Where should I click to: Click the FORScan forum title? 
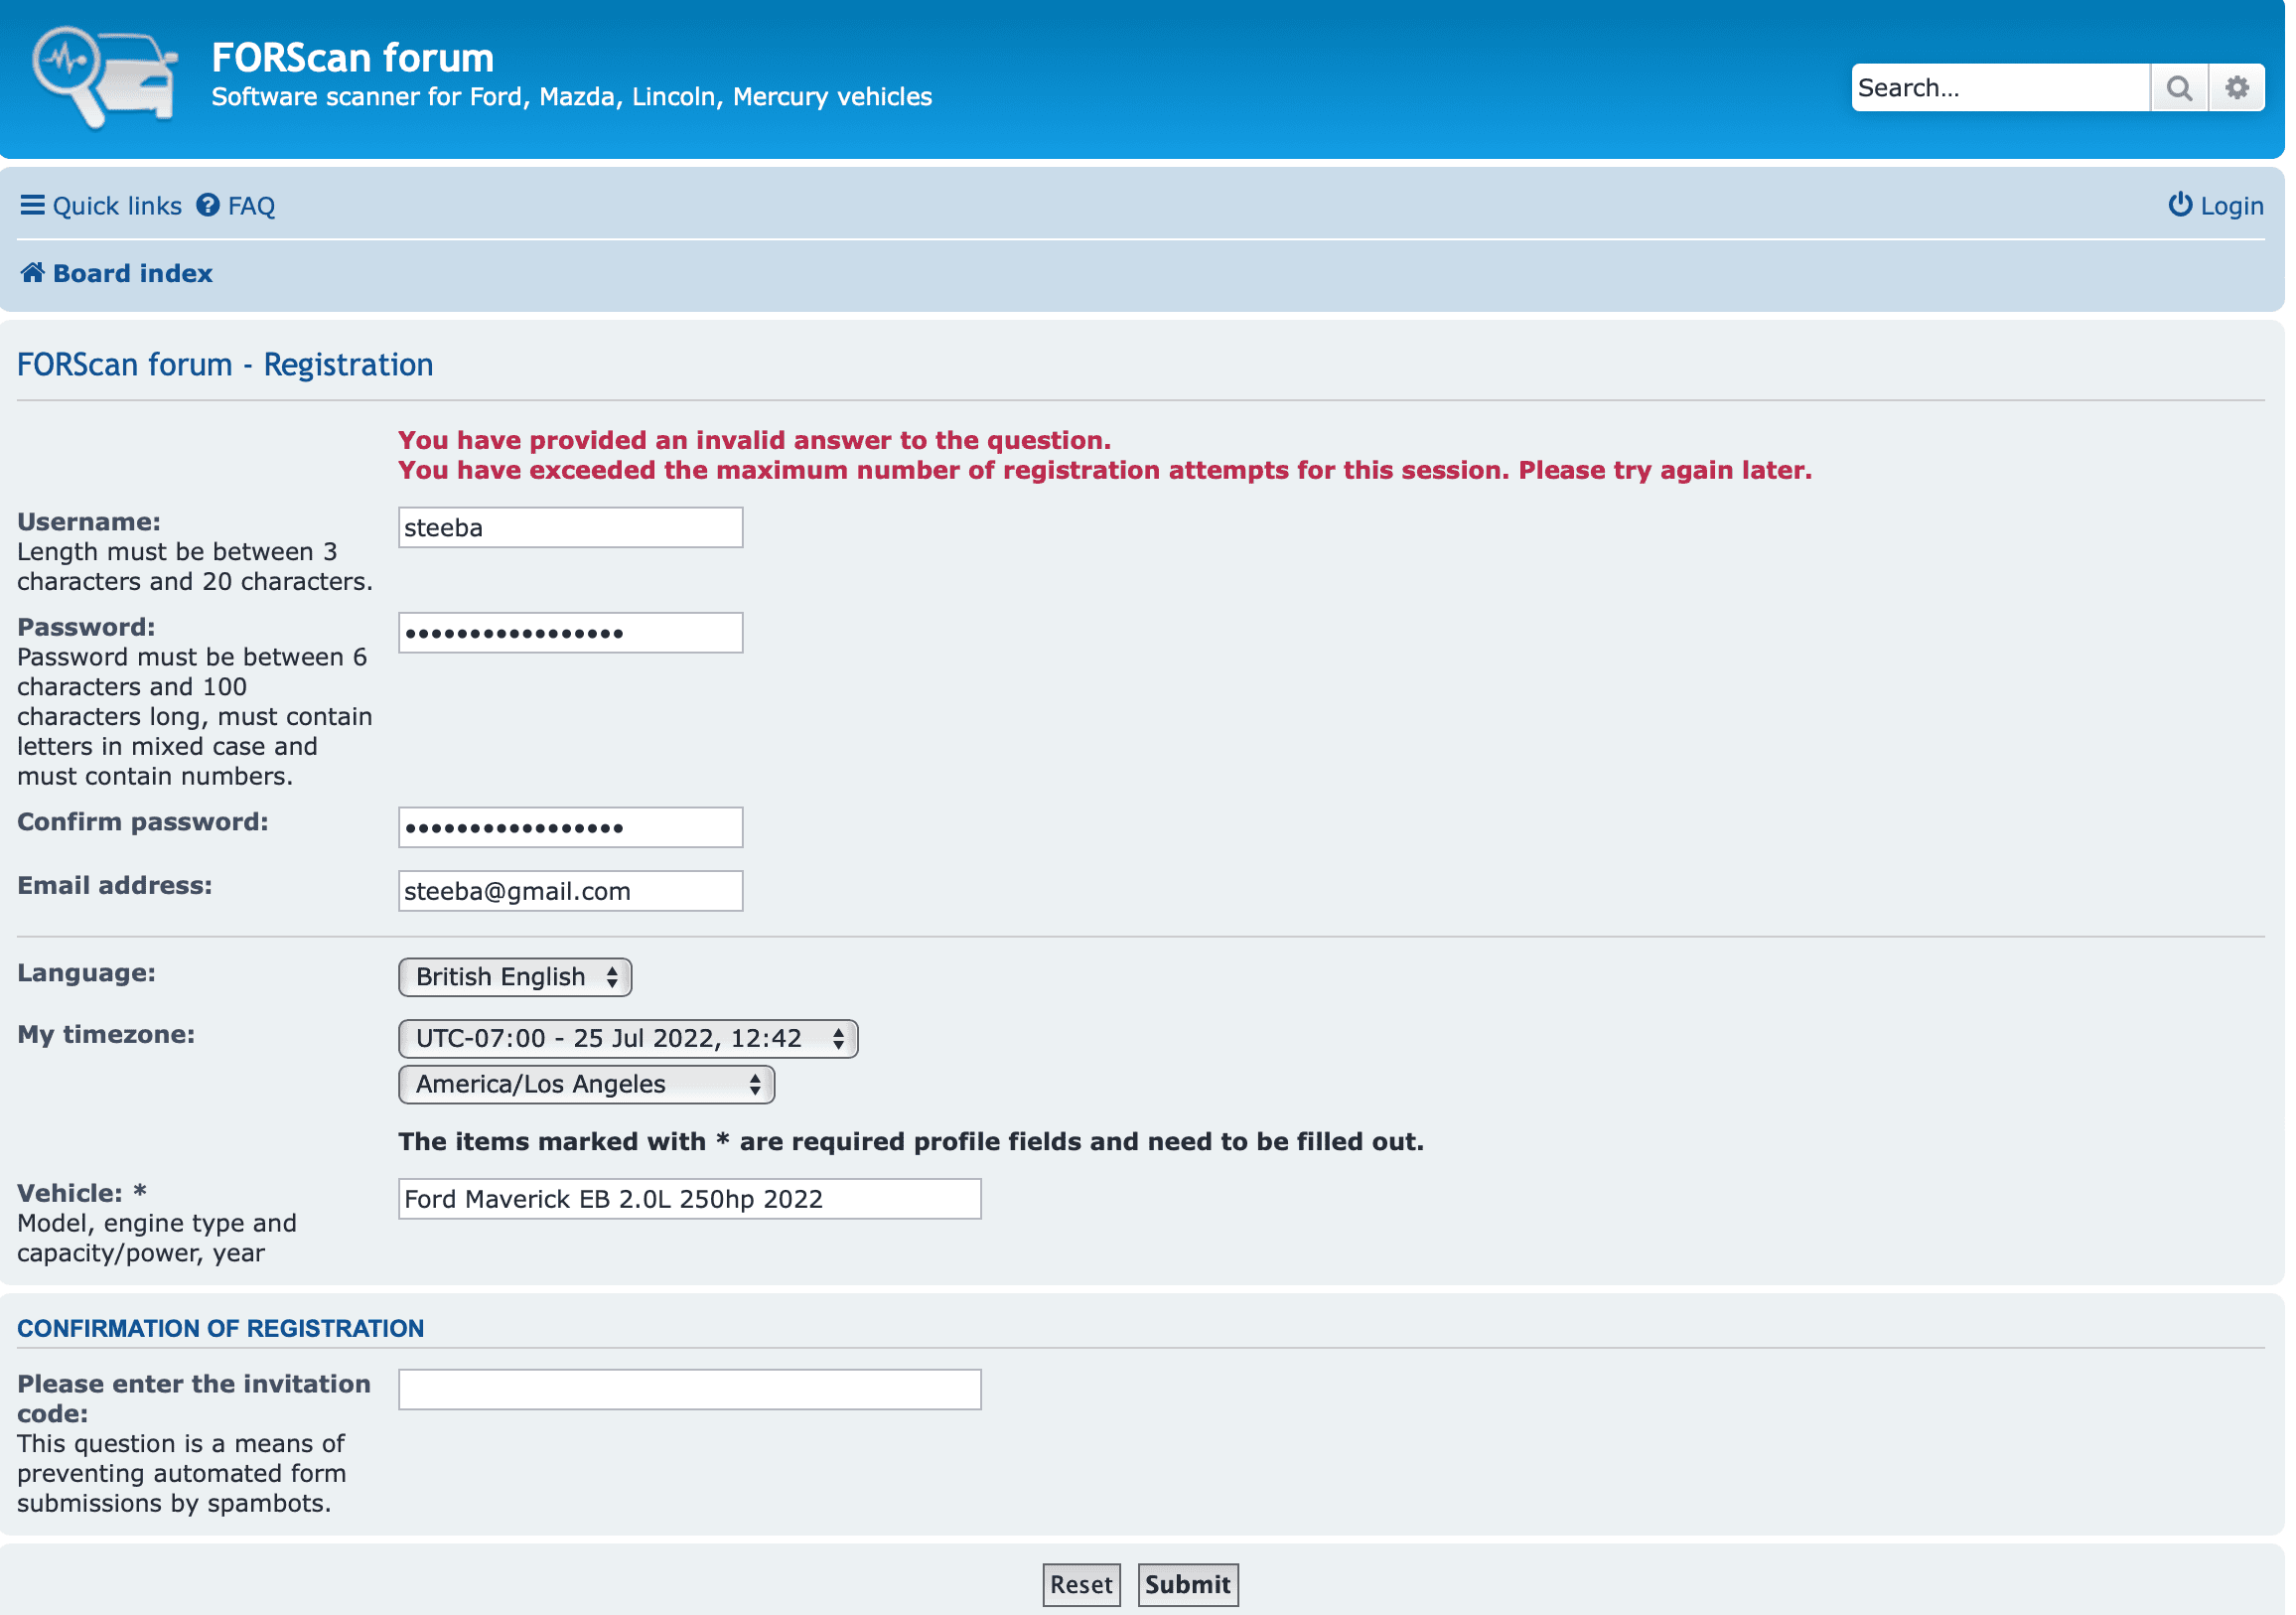click(x=353, y=57)
